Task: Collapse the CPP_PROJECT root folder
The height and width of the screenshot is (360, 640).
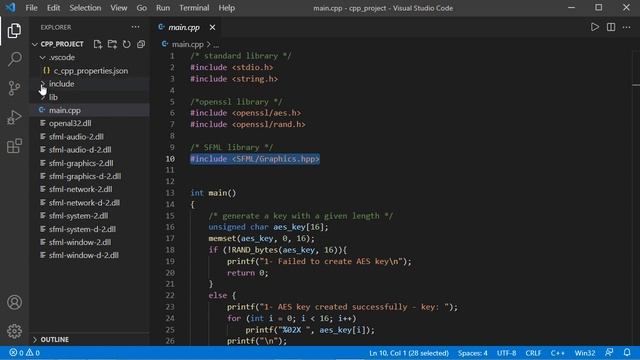Action: [x=35, y=44]
